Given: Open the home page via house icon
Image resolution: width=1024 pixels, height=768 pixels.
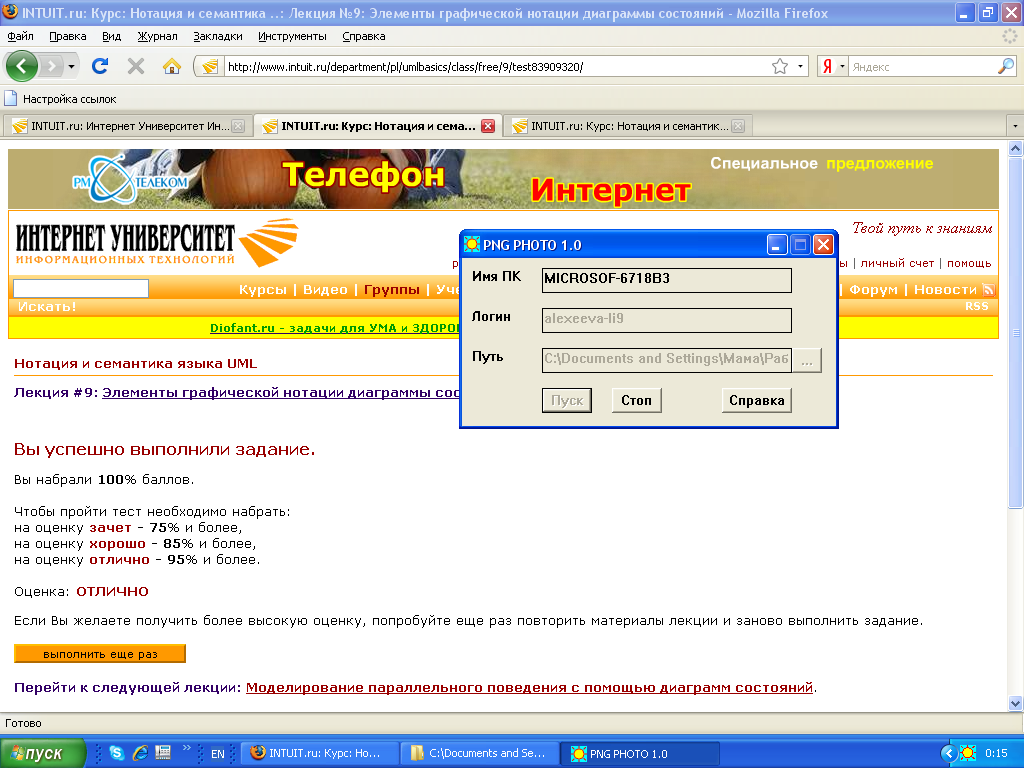Looking at the screenshot, I should coord(172,66).
